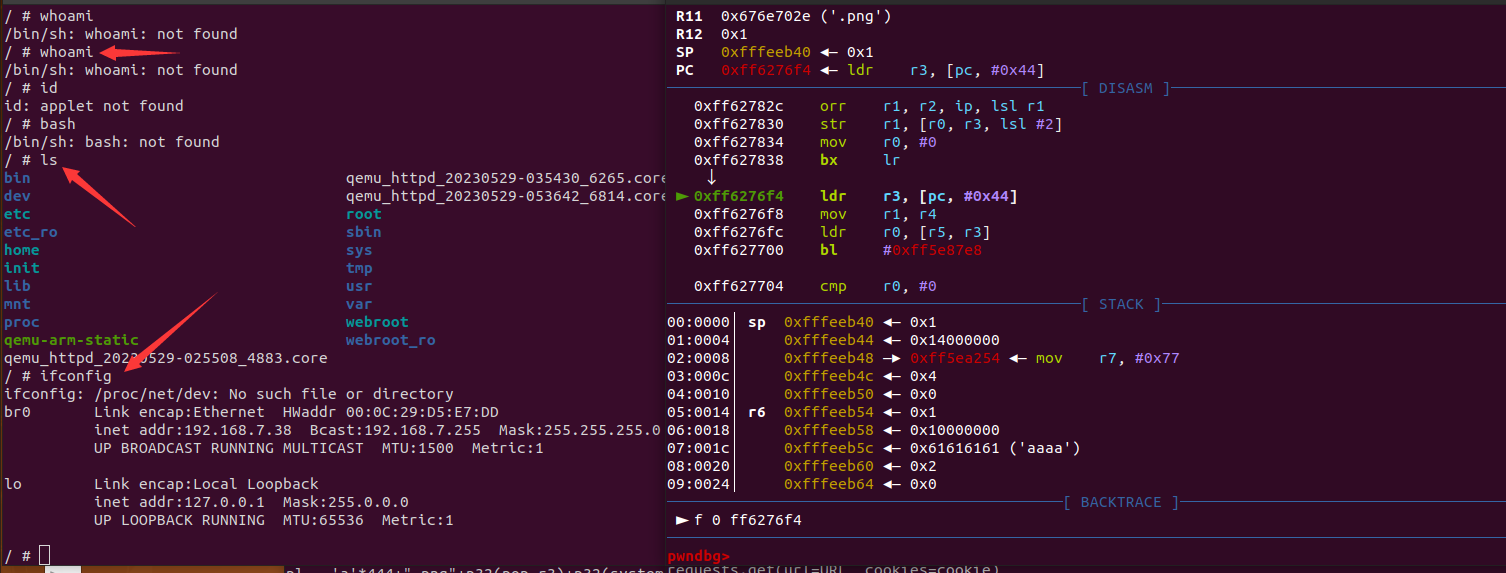Select '/bin/sh: bash: not found' output
Screen dimensions: 1506x573
[x=112, y=142]
